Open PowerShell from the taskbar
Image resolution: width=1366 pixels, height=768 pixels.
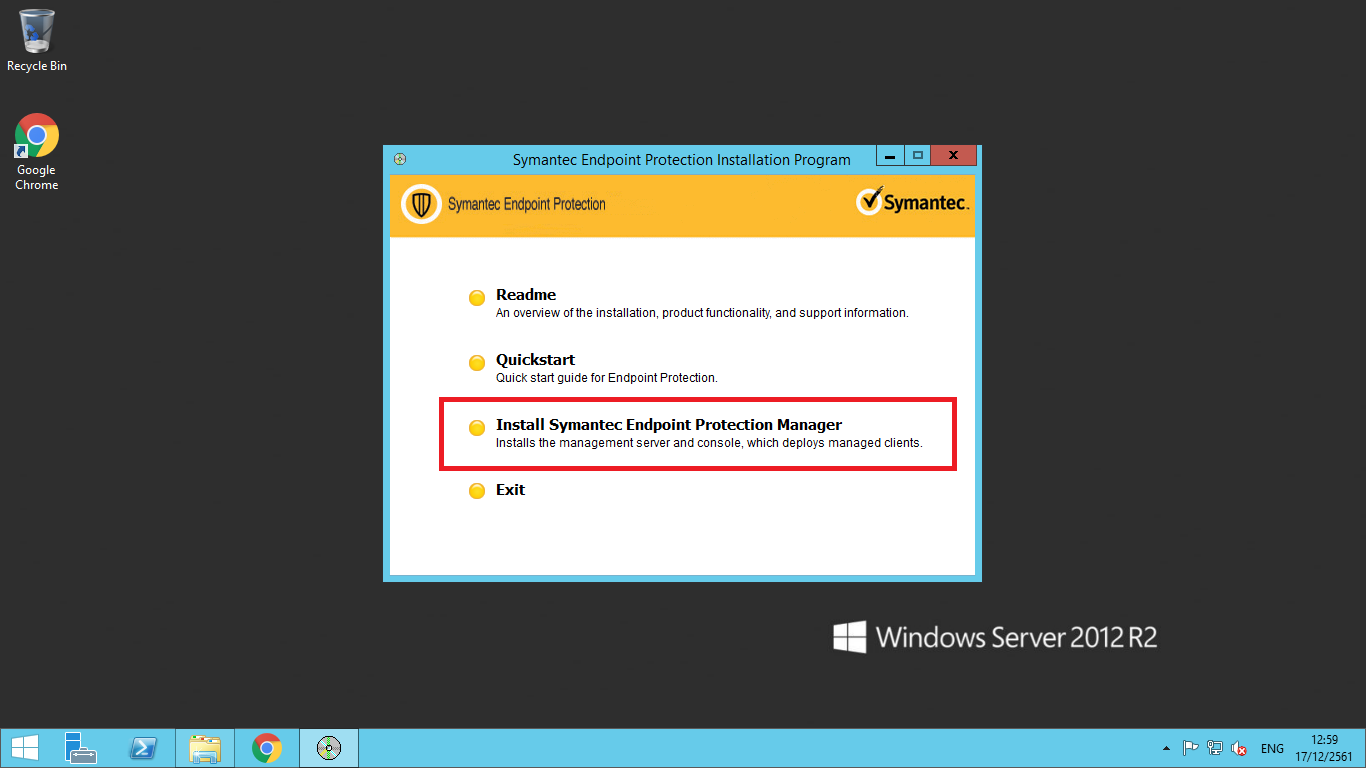[144, 748]
